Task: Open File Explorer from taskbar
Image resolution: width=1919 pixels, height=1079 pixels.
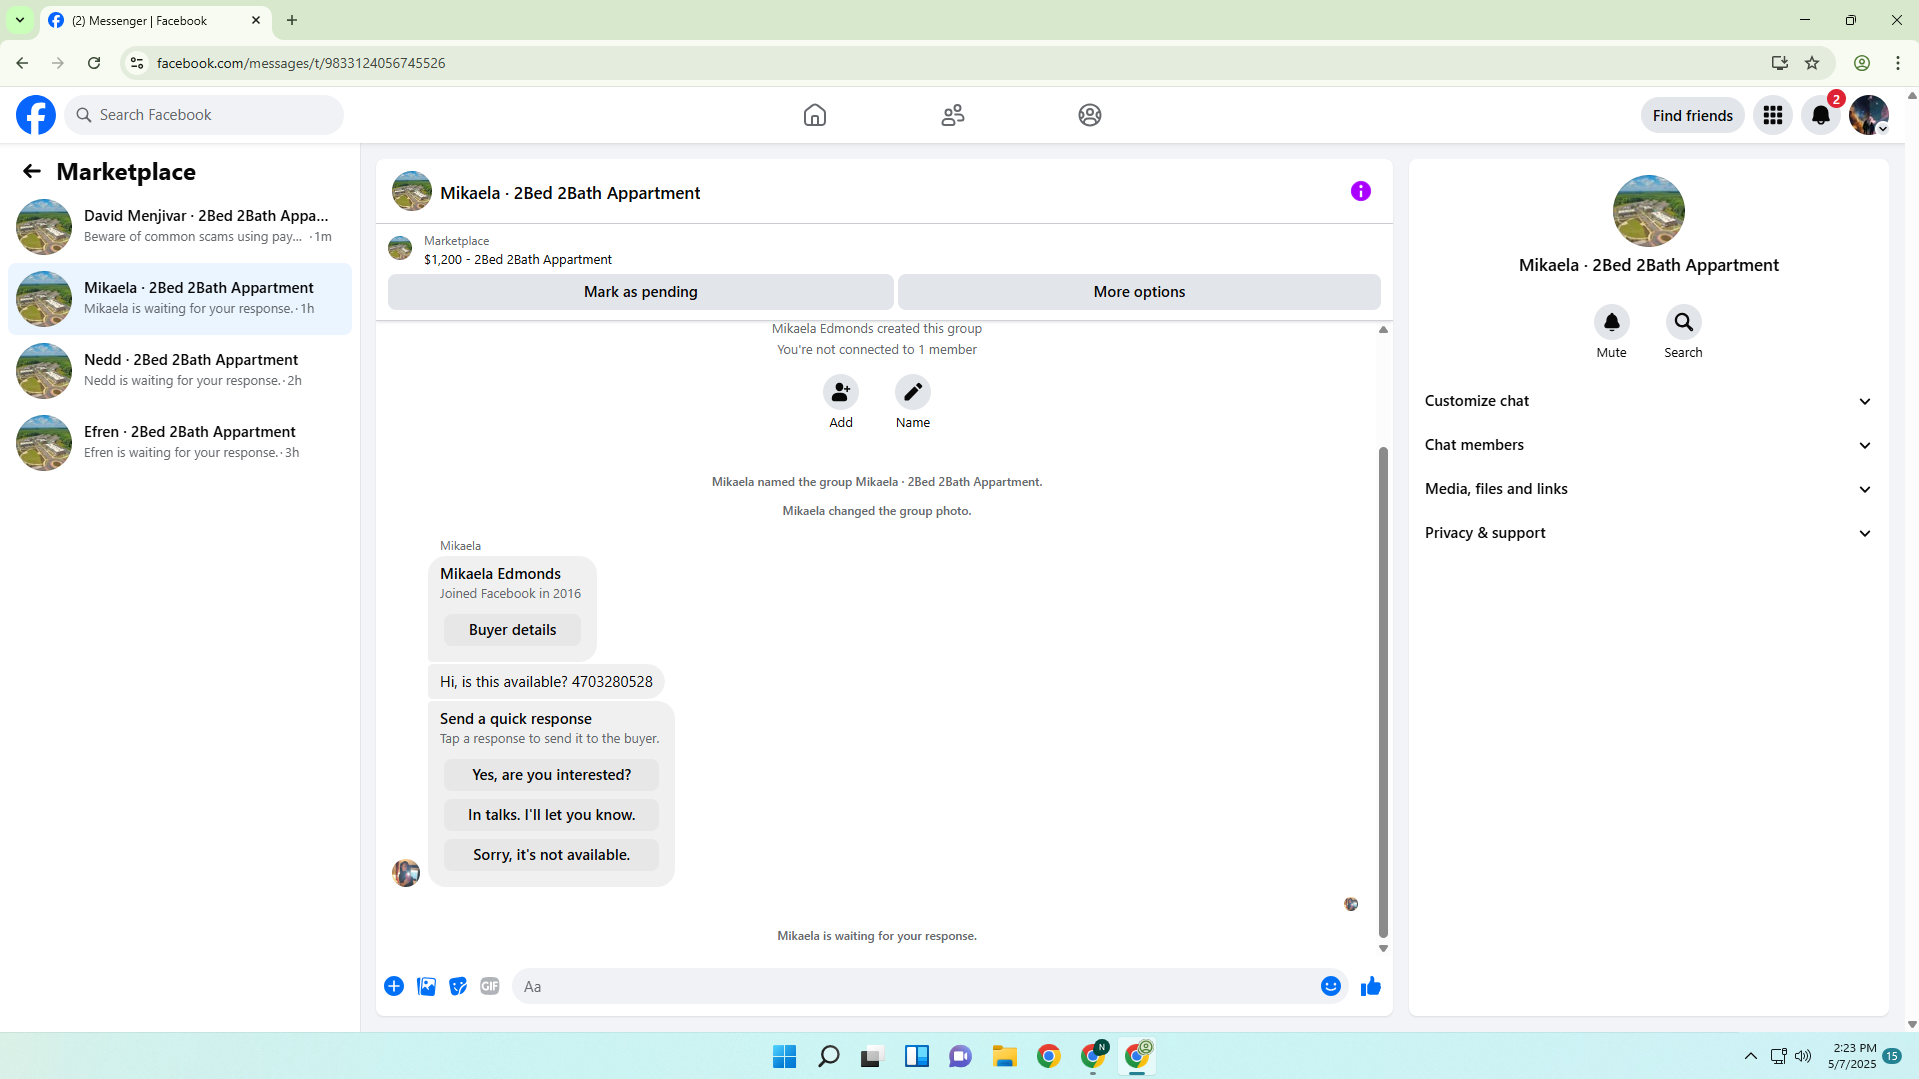Action: point(1005,1056)
